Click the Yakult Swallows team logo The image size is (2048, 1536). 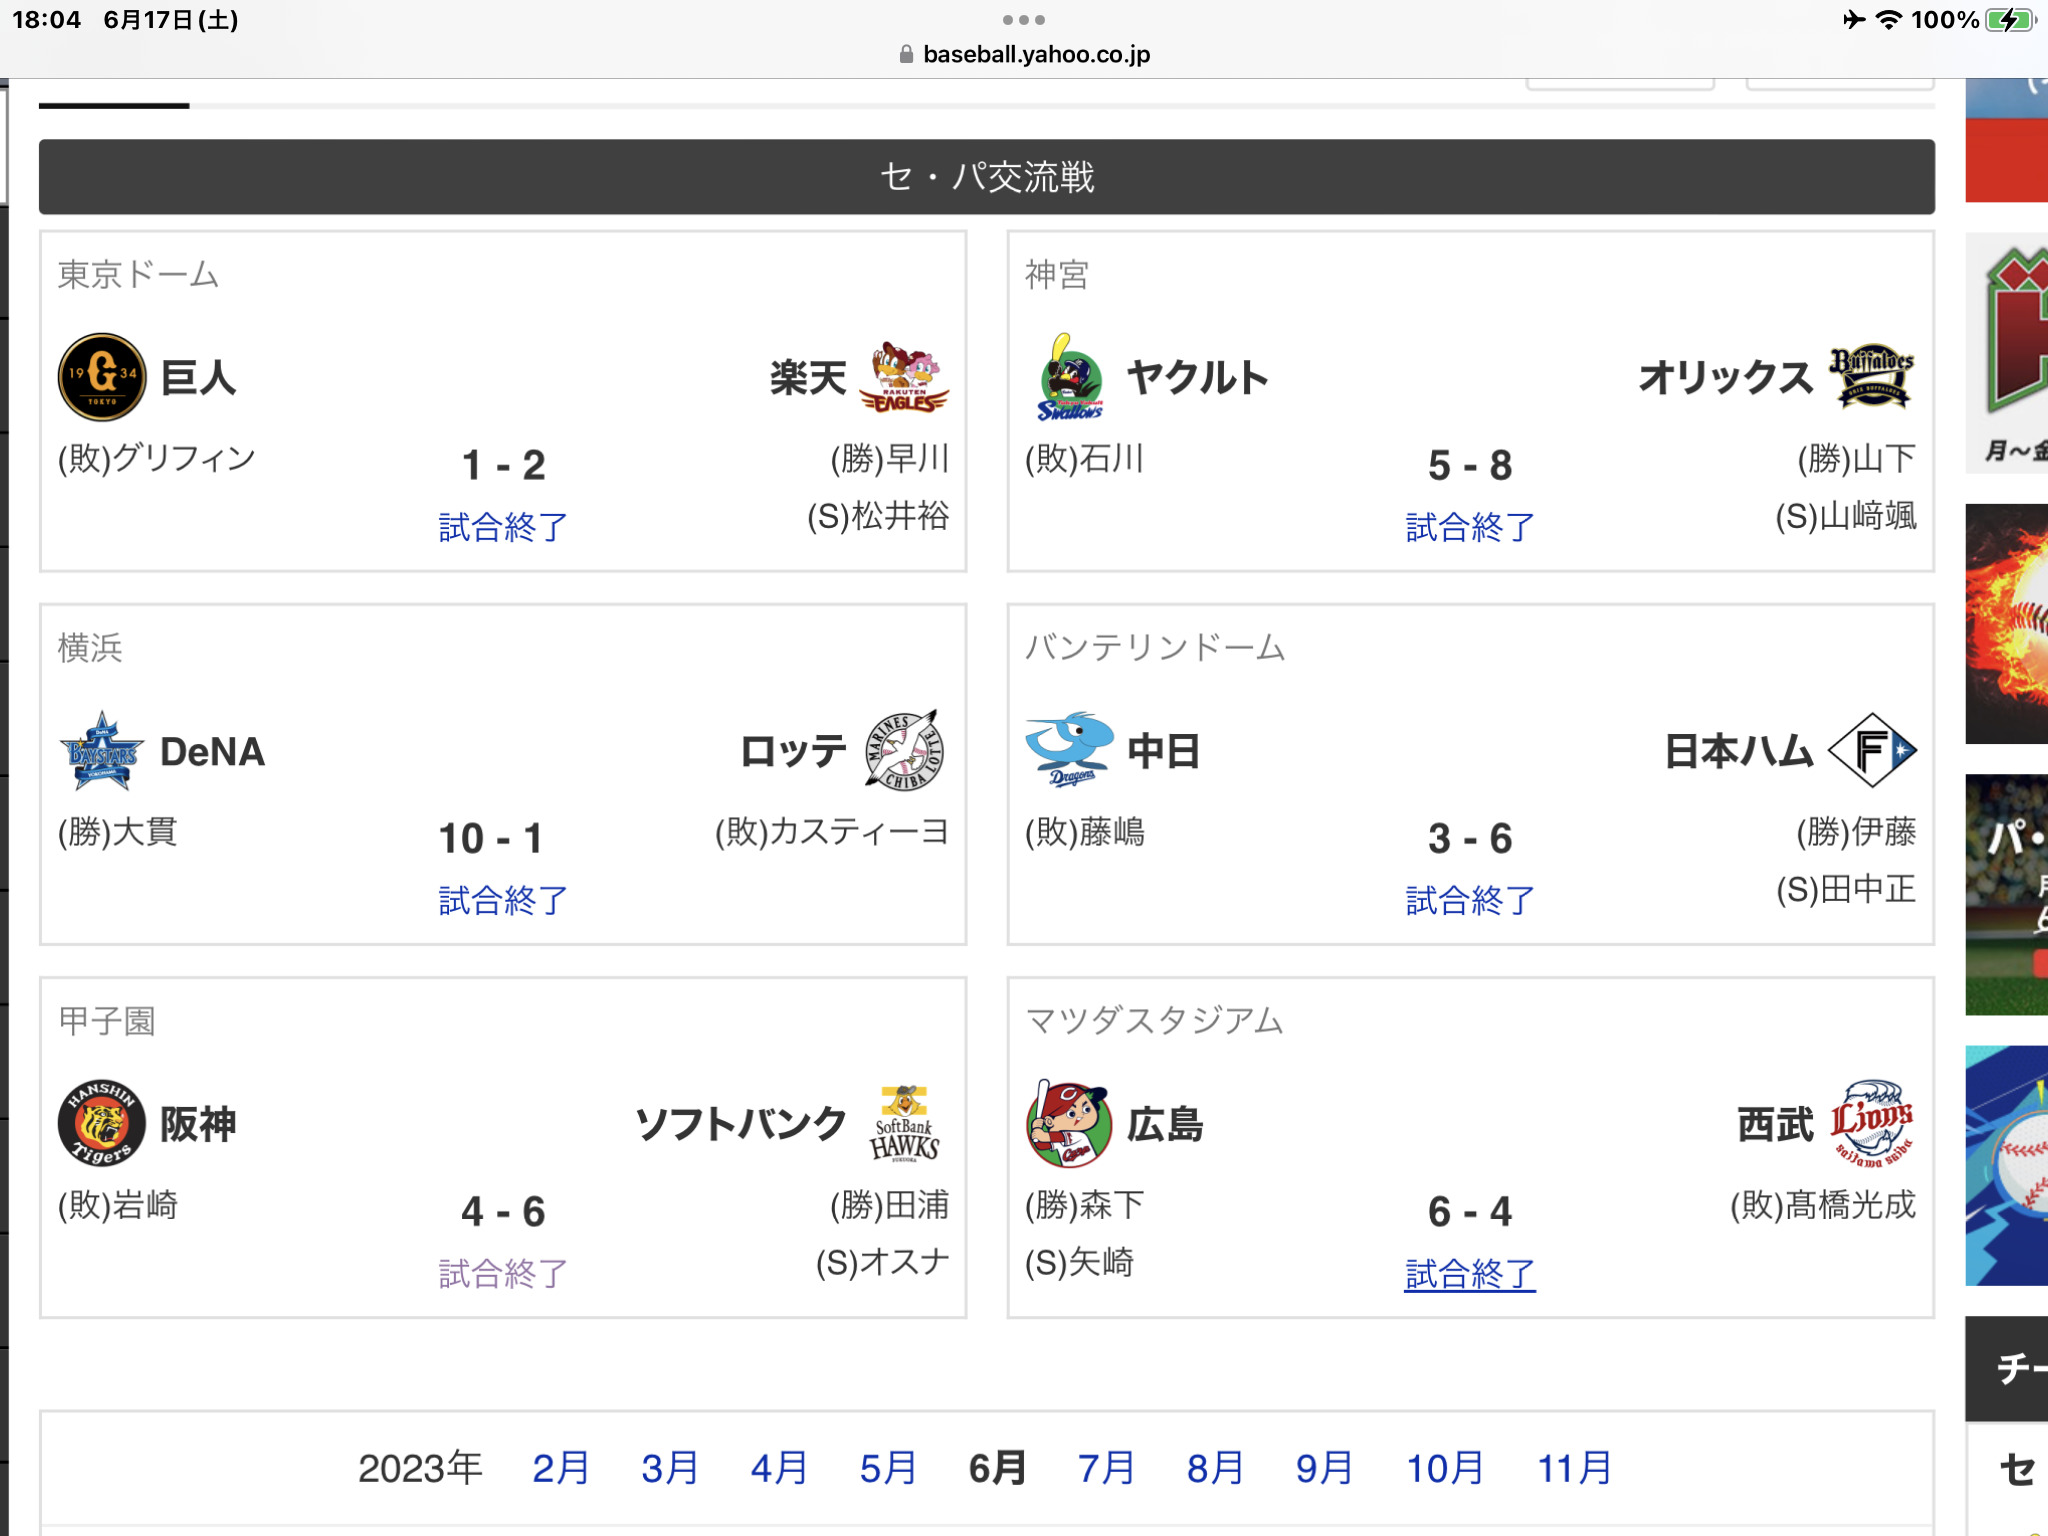click(1069, 377)
